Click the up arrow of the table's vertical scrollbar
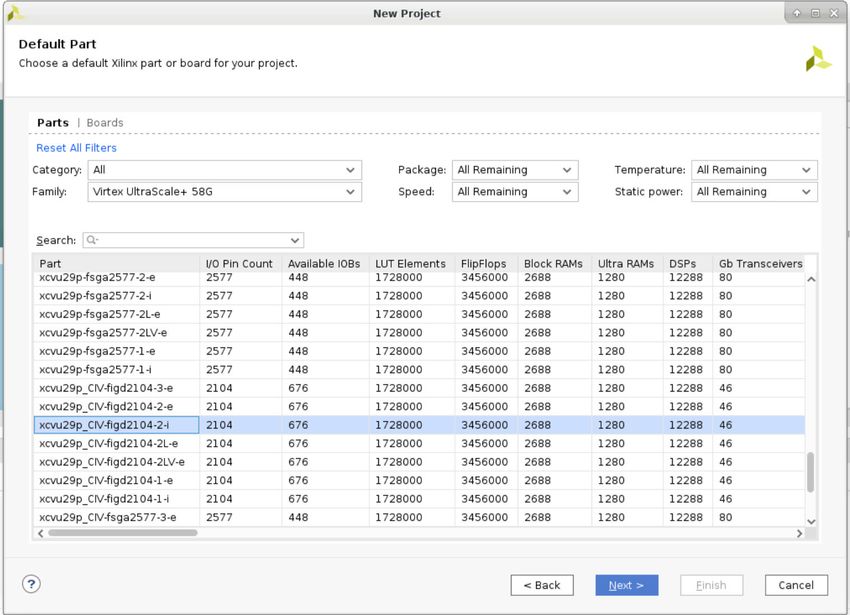This screenshot has width=850, height=615. [x=811, y=279]
